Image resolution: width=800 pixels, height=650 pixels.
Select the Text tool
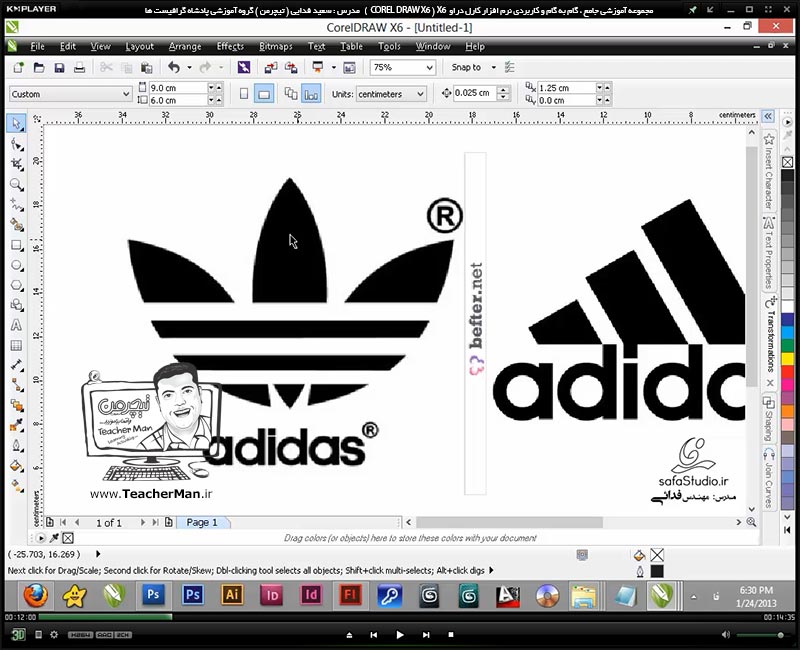point(16,326)
